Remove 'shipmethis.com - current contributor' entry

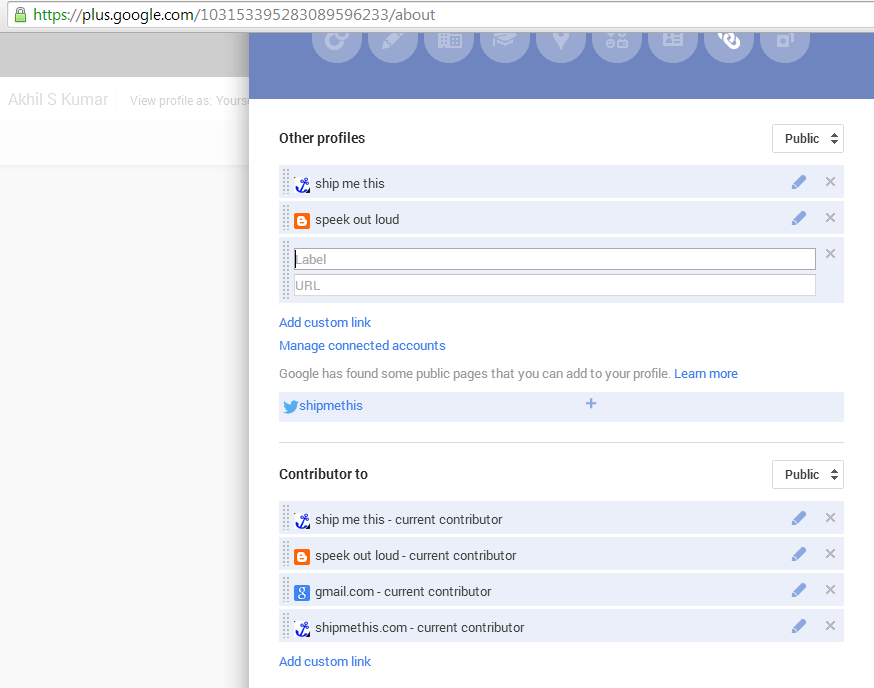pos(831,626)
